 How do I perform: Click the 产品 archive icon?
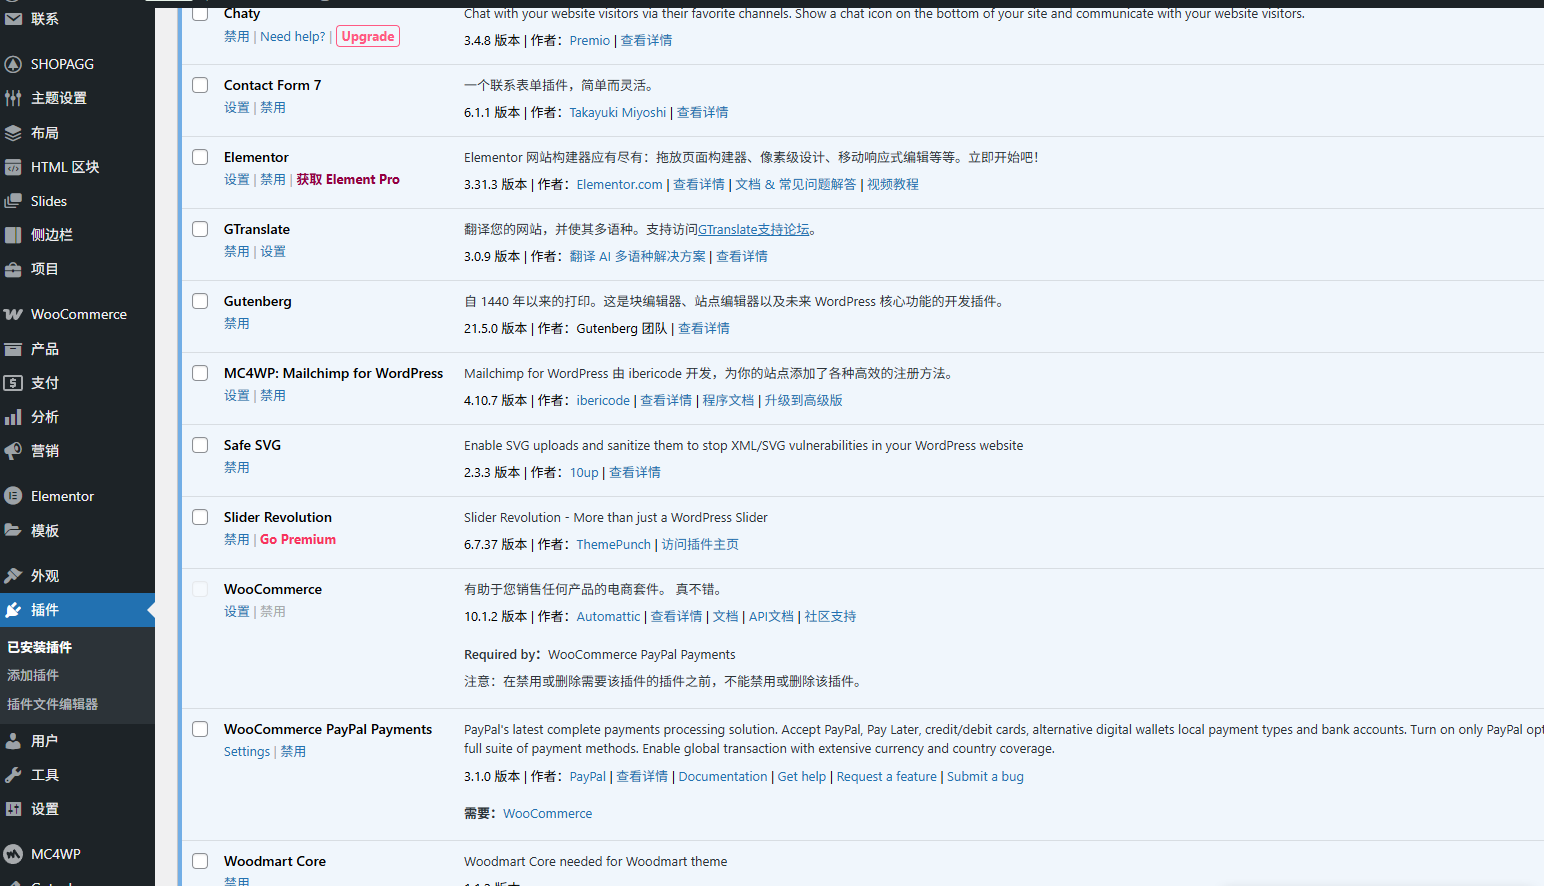pos(13,349)
